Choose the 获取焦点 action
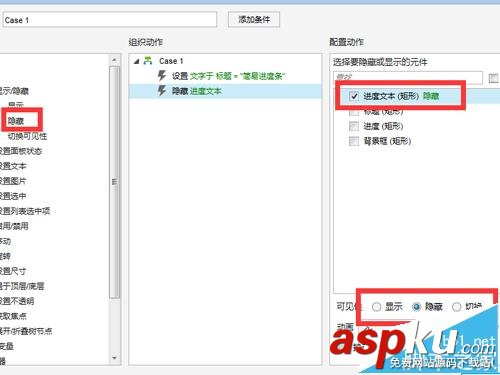This screenshot has height=375, width=500. point(13,316)
